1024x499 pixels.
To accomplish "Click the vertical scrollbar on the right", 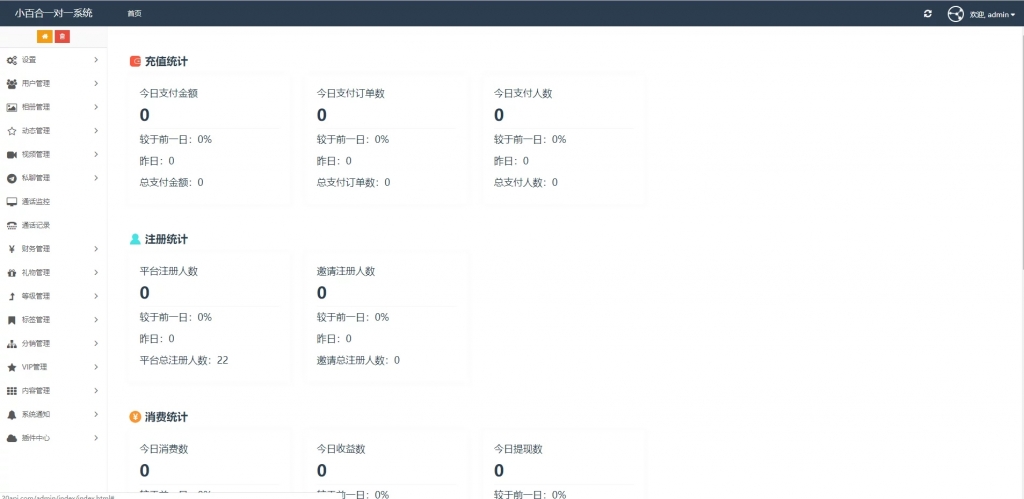I will 1020,150.
